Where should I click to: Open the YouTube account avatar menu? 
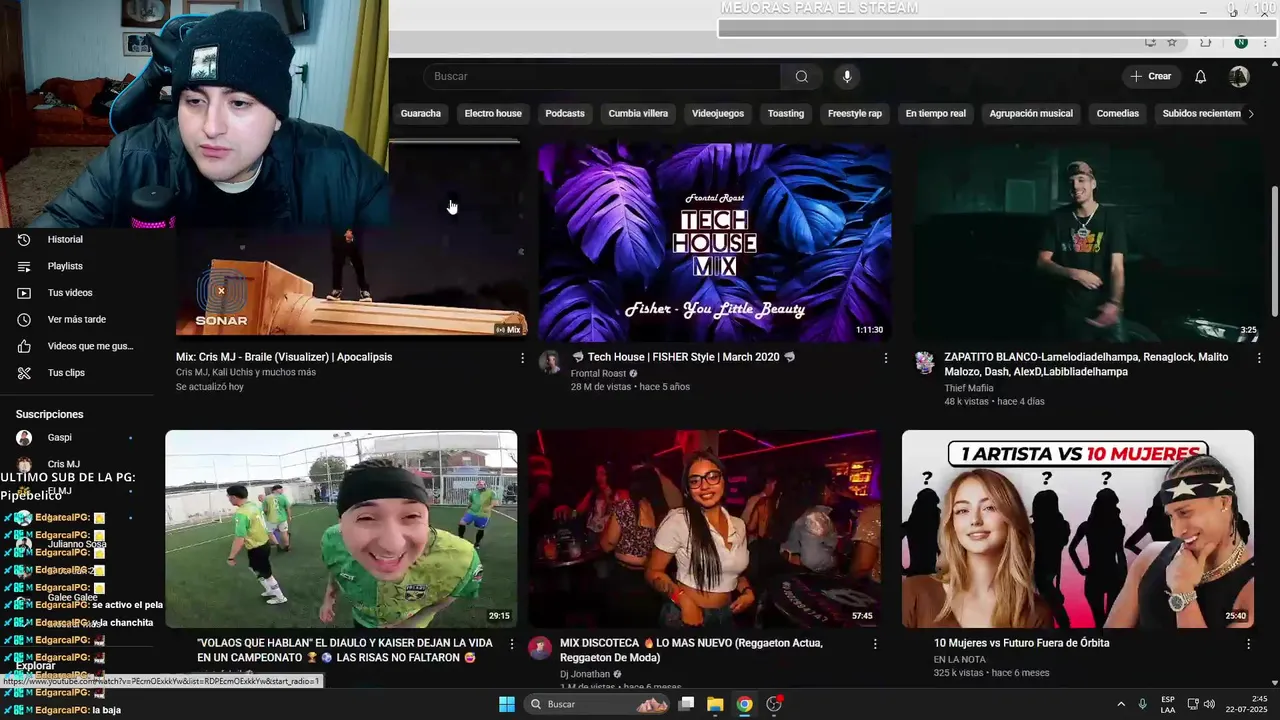click(1239, 77)
